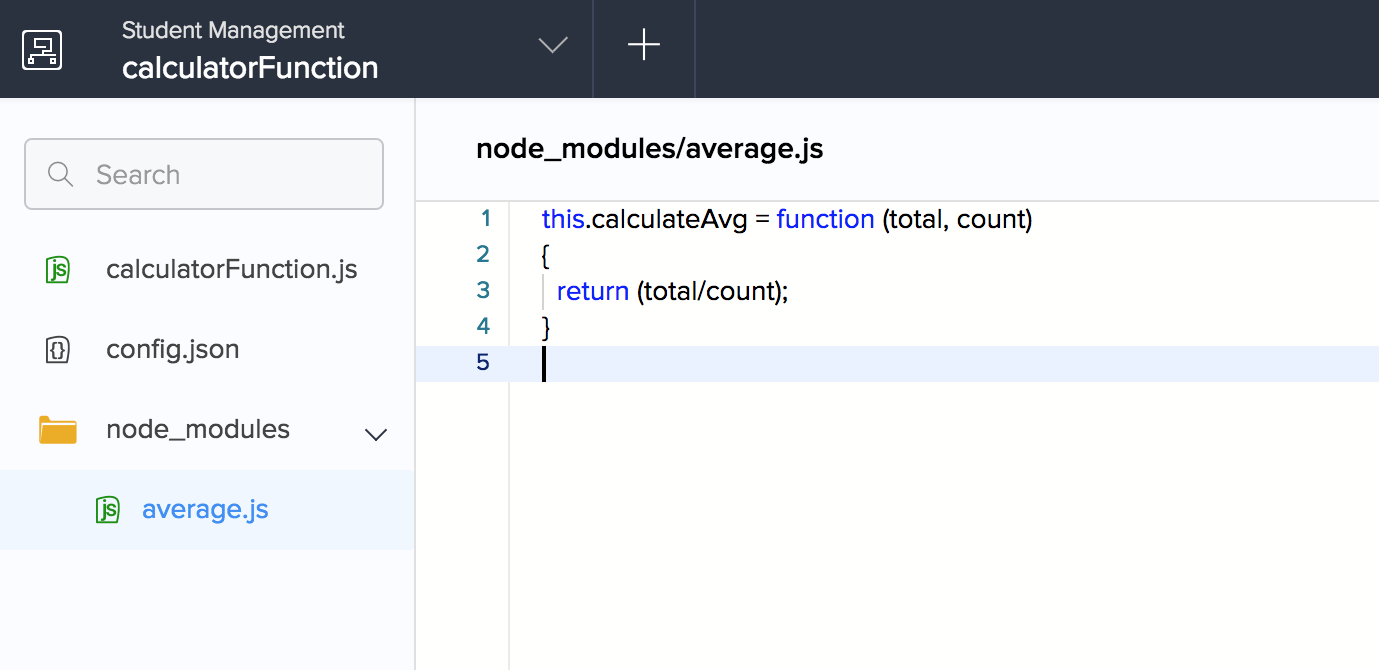Image resolution: width=1379 pixels, height=670 pixels.
Task: Click the function keyword on line 1
Action: click(x=825, y=219)
